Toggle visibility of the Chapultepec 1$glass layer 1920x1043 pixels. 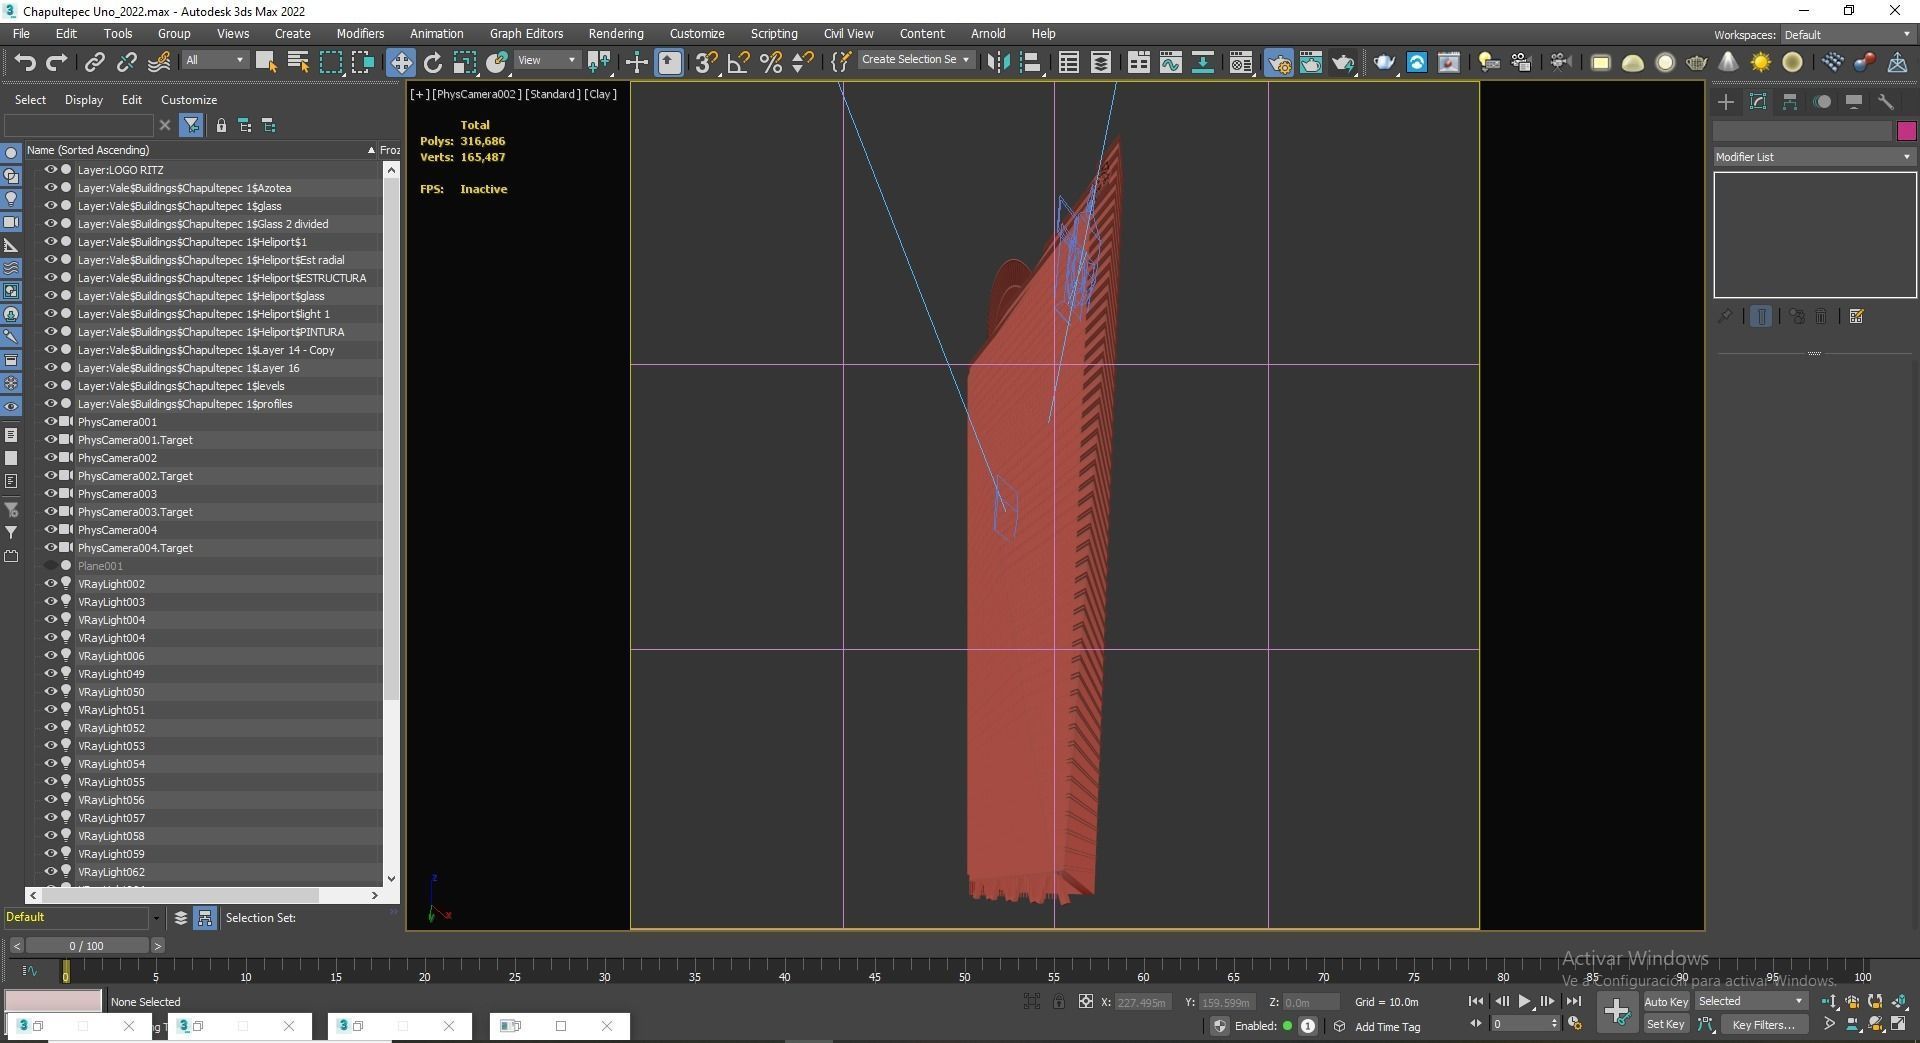click(50, 206)
